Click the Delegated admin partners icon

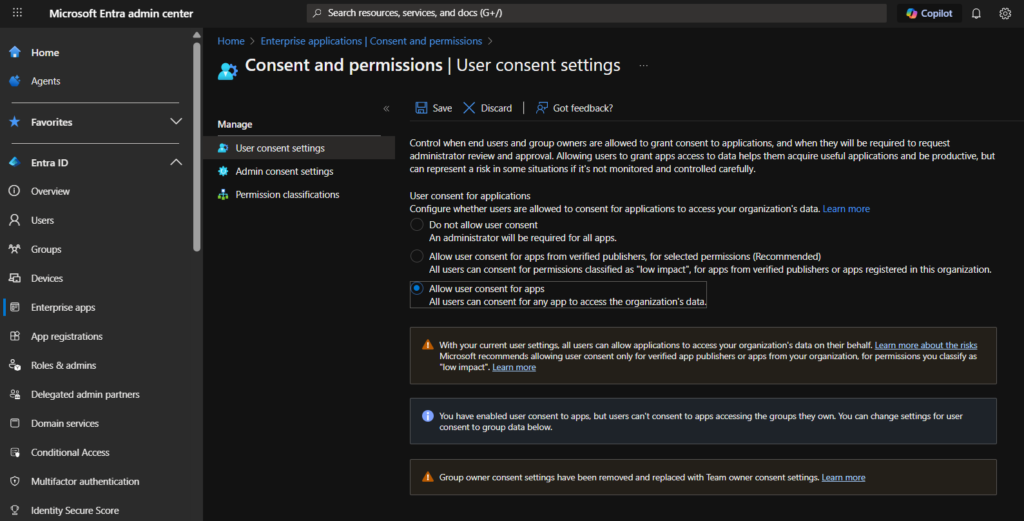coord(14,394)
